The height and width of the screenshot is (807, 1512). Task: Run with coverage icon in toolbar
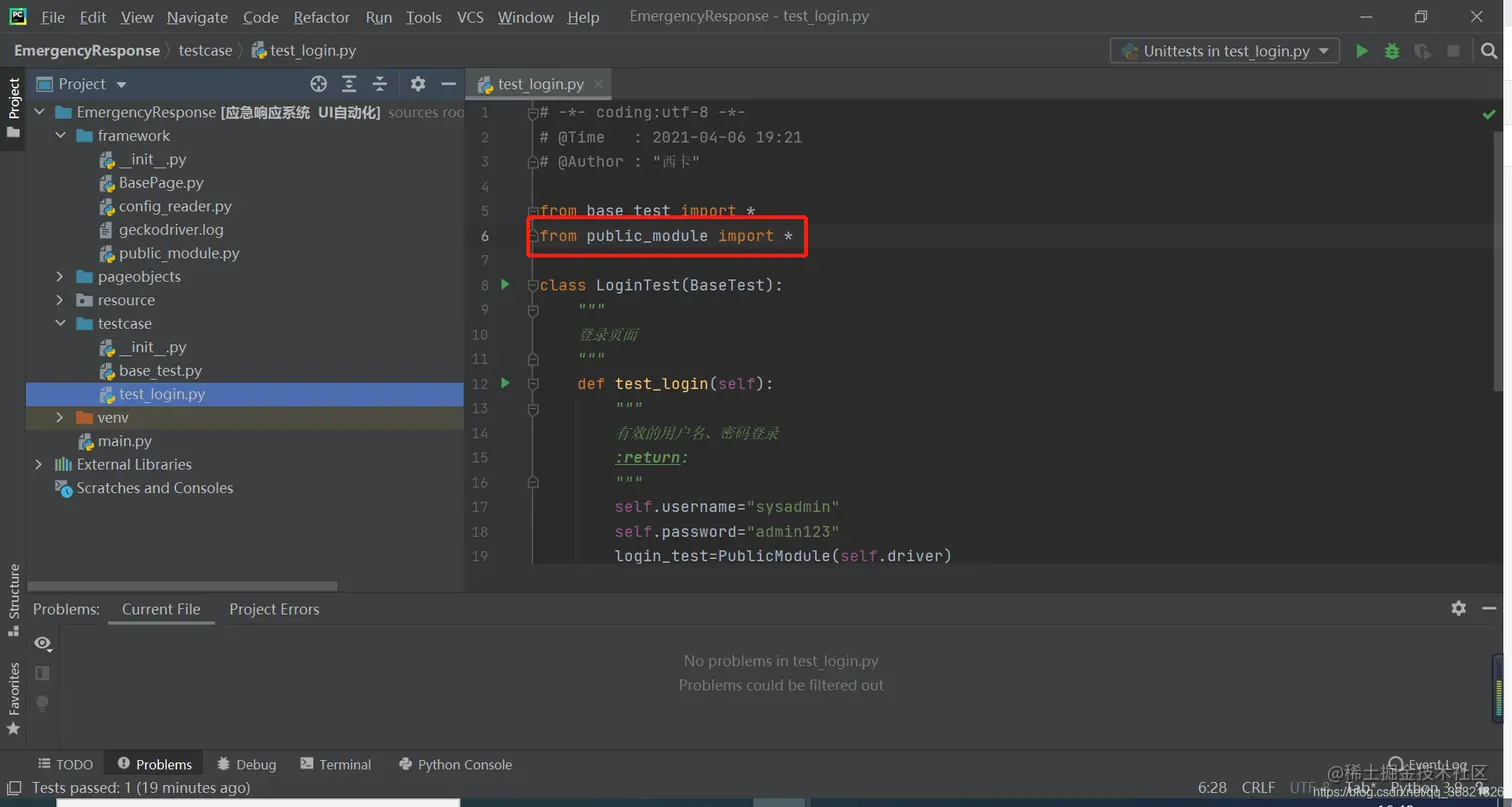[x=1422, y=51]
